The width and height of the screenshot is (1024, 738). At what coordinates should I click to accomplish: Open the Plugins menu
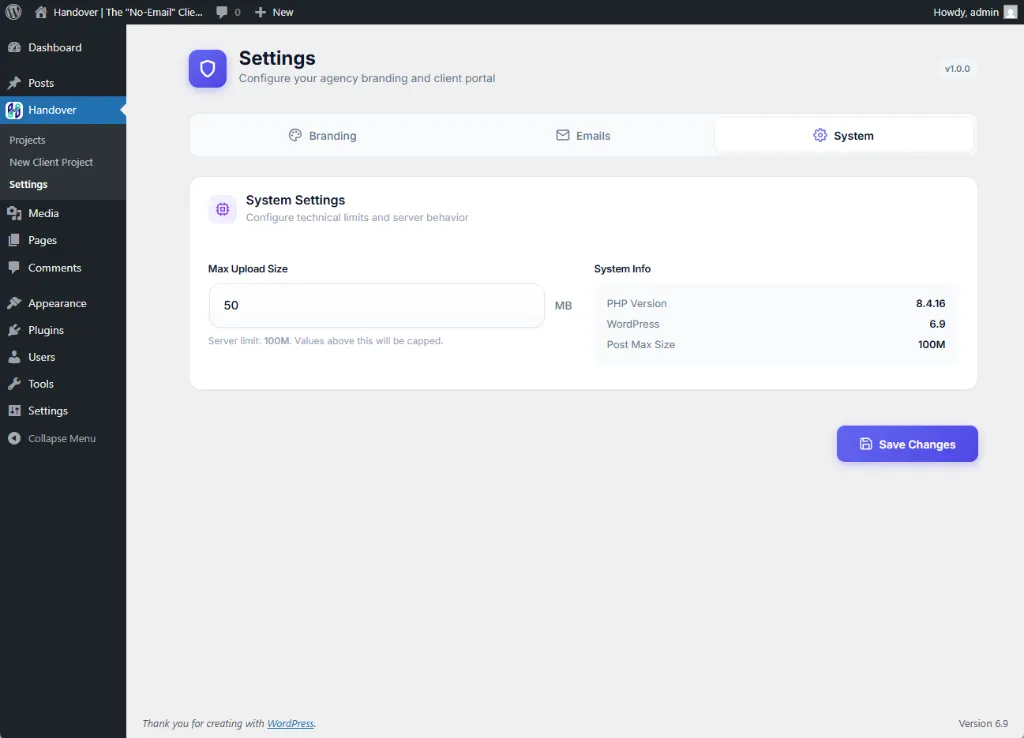(x=45, y=330)
